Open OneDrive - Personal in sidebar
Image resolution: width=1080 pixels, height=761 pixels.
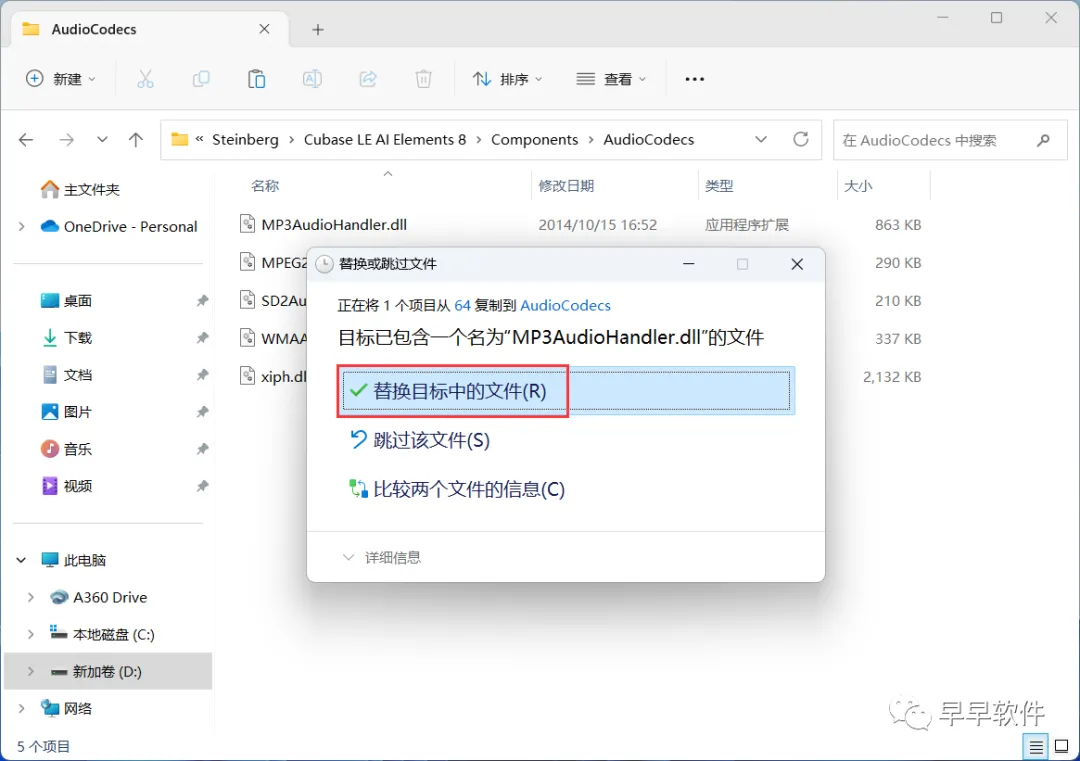coord(118,227)
